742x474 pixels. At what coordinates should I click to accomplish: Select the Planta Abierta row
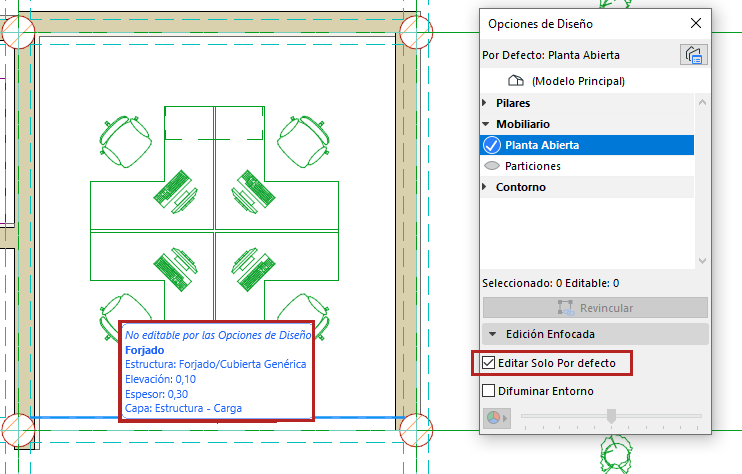click(587, 145)
